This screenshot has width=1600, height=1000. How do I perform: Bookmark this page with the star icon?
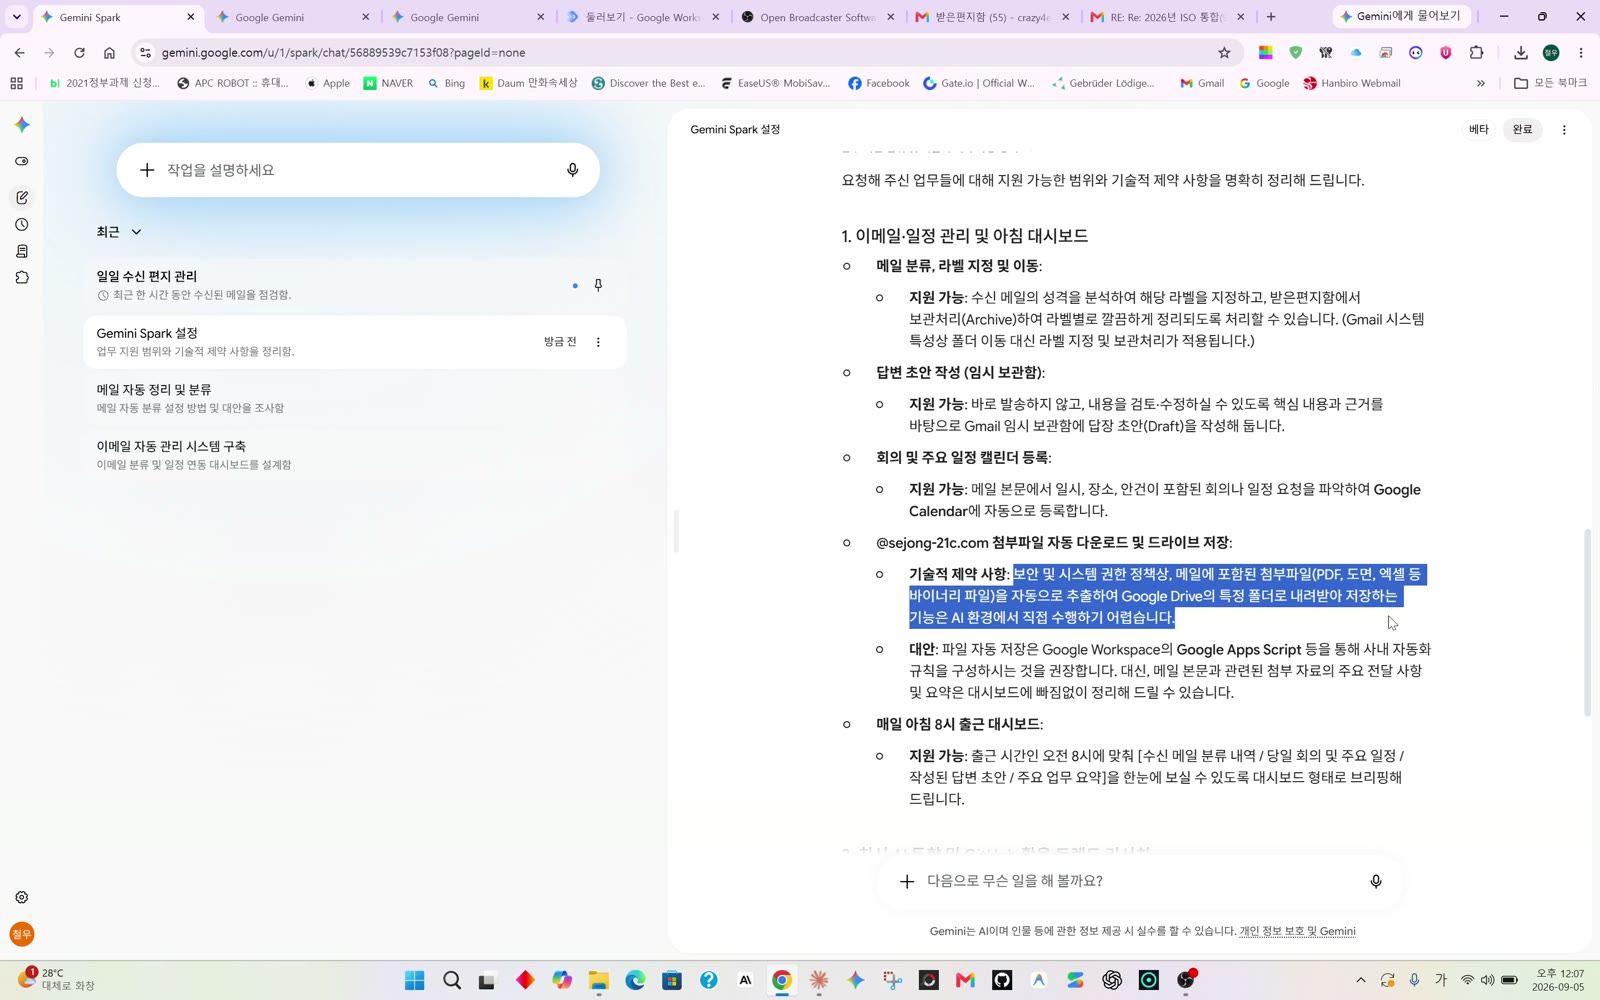1224,53
